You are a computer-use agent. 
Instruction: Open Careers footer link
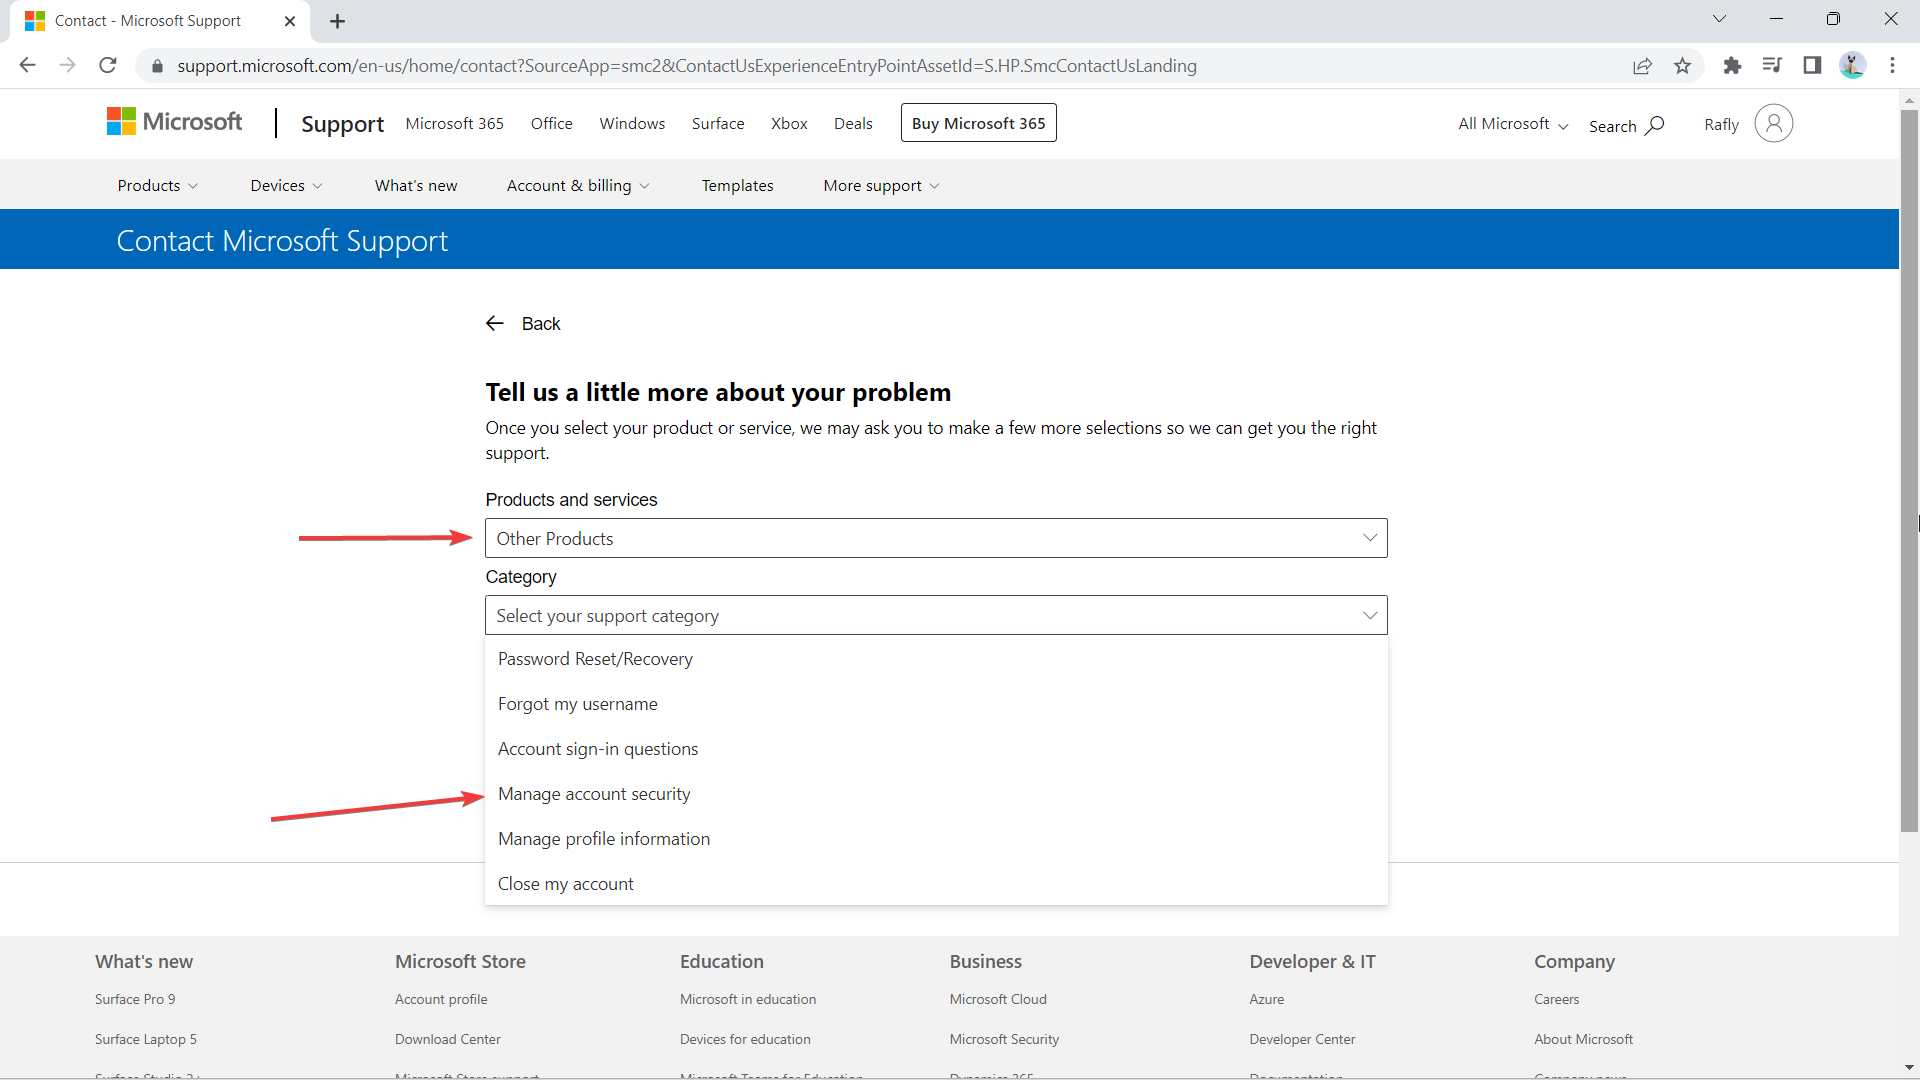[1556, 999]
